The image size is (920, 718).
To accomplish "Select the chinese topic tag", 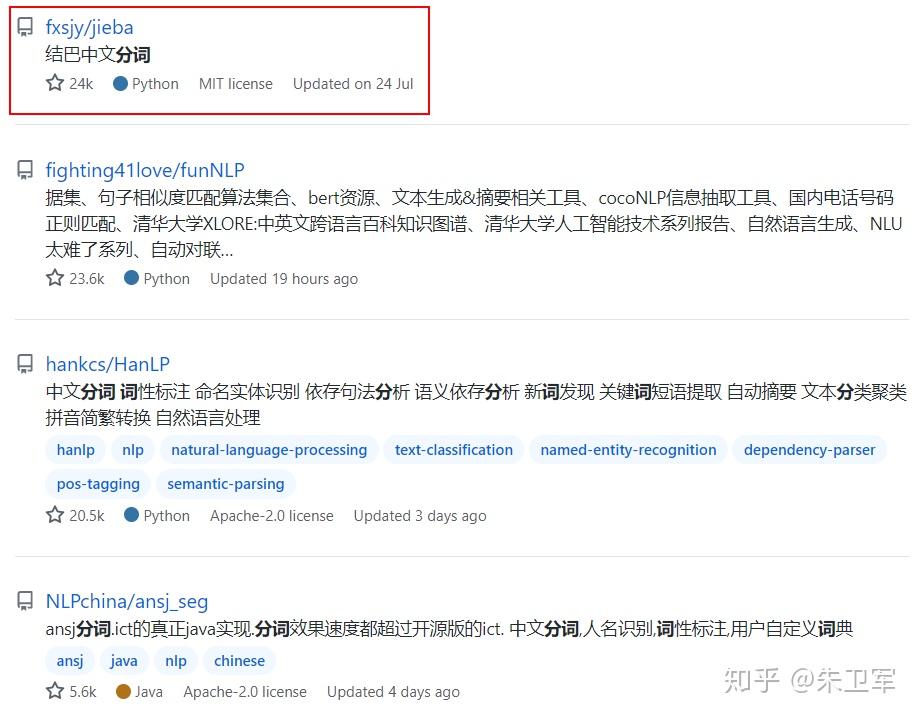I will tap(239, 661).
